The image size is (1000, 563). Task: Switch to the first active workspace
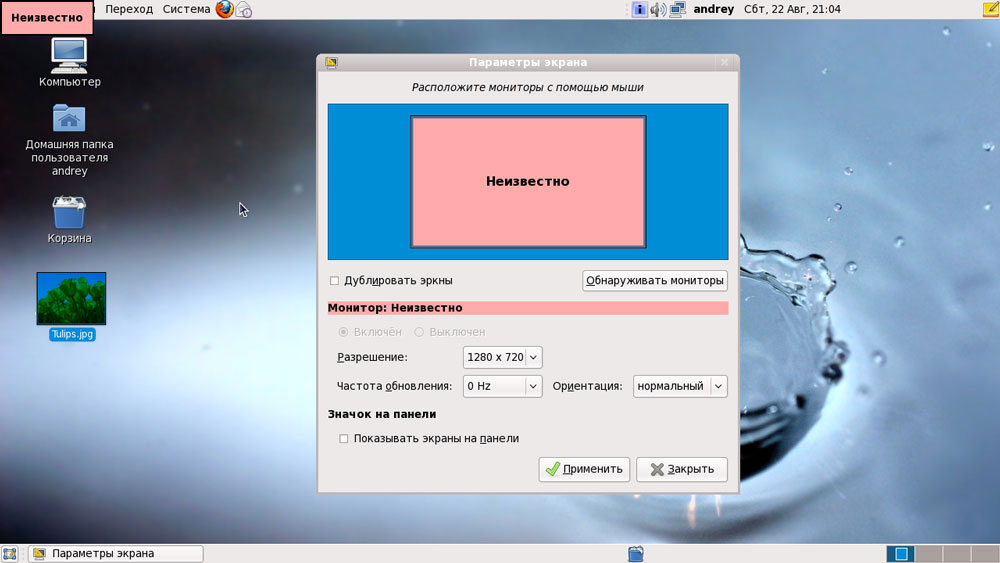[901, 553]
